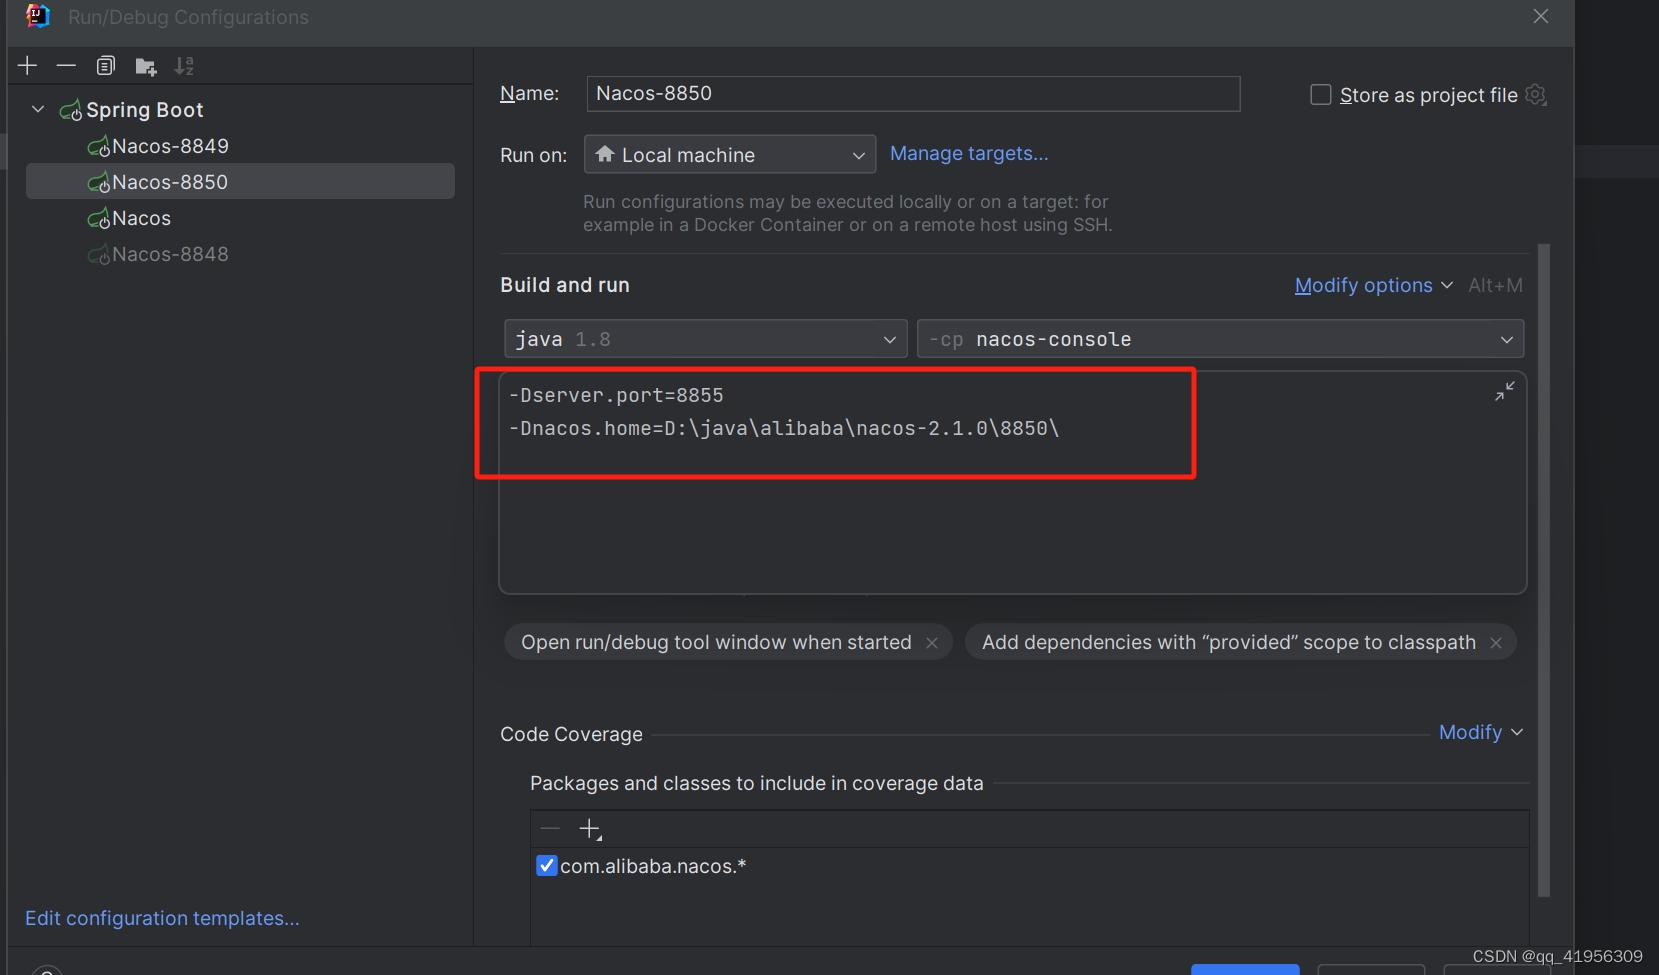Select the Nacos-8850 configuration
The width and height of the screenshot is (1659, 975).
(240, 182)
